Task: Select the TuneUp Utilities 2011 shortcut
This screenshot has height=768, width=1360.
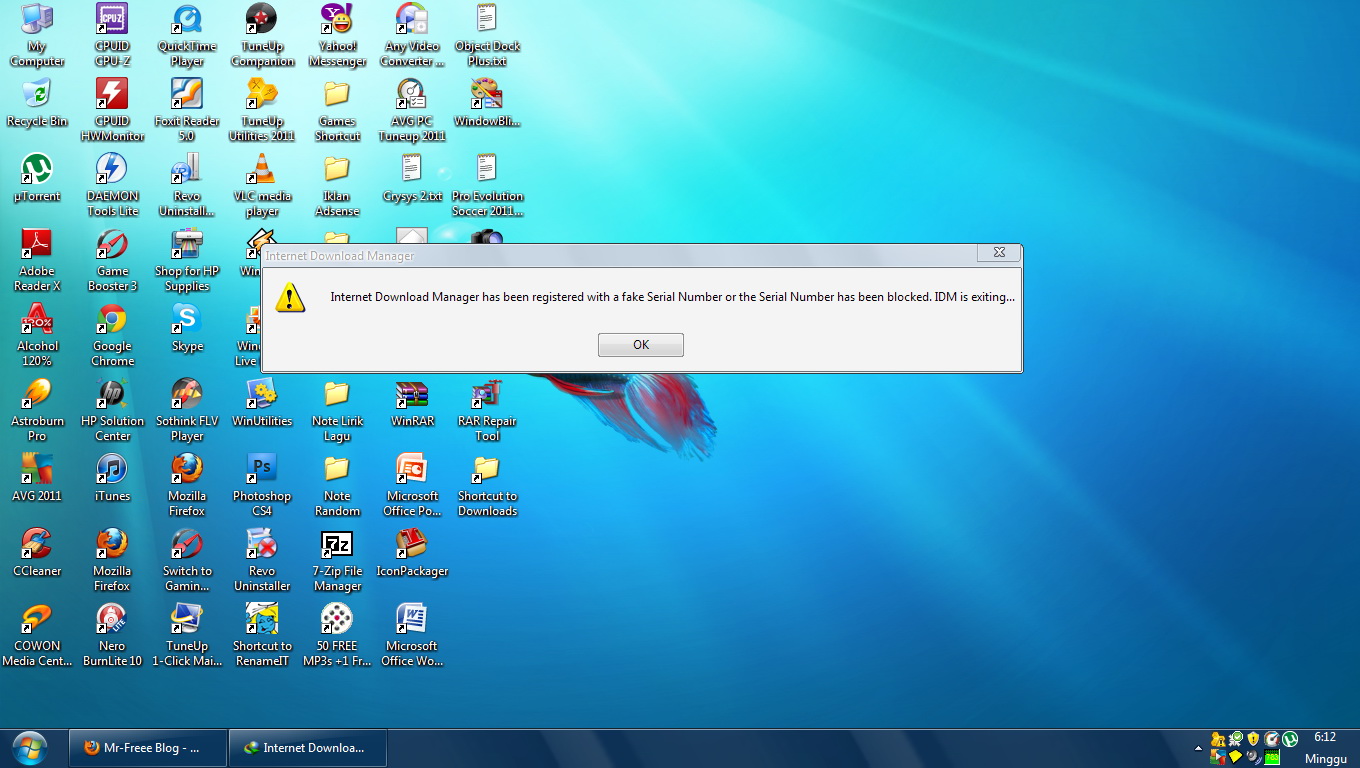Action: [262, 110]
